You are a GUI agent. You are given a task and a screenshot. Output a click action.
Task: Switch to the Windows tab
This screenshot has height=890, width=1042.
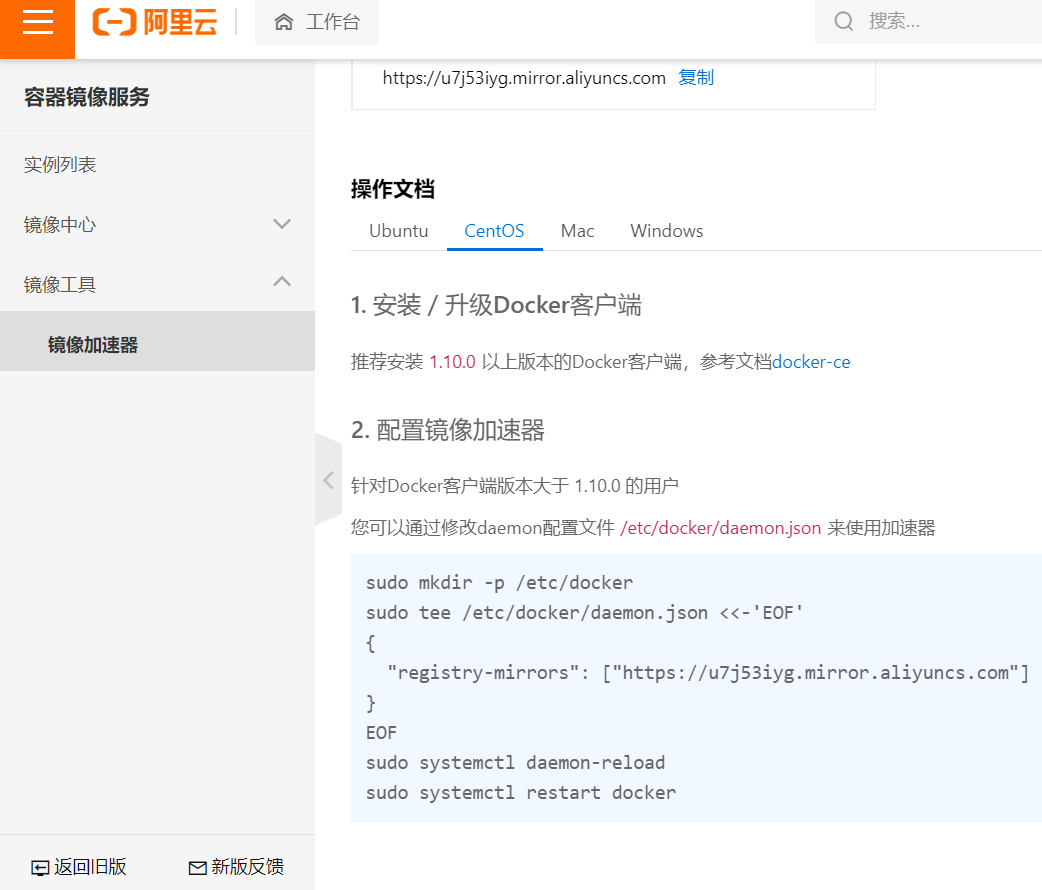[667, 231]
